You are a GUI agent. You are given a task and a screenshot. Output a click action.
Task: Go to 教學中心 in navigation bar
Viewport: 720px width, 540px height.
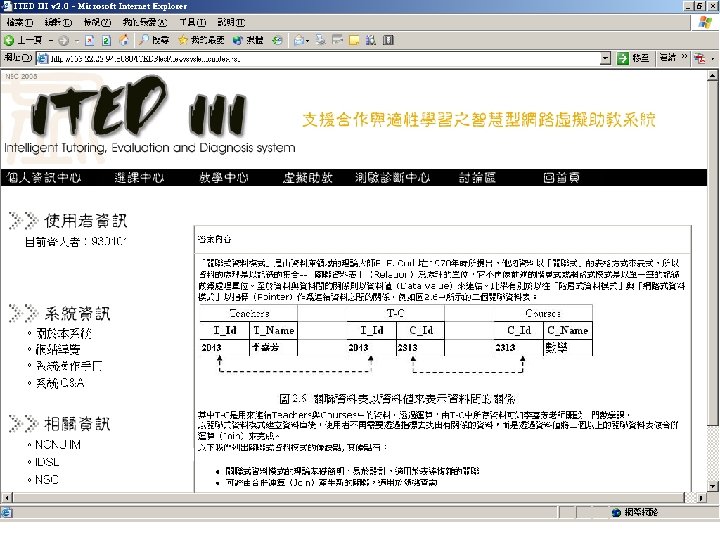(224, 178)
